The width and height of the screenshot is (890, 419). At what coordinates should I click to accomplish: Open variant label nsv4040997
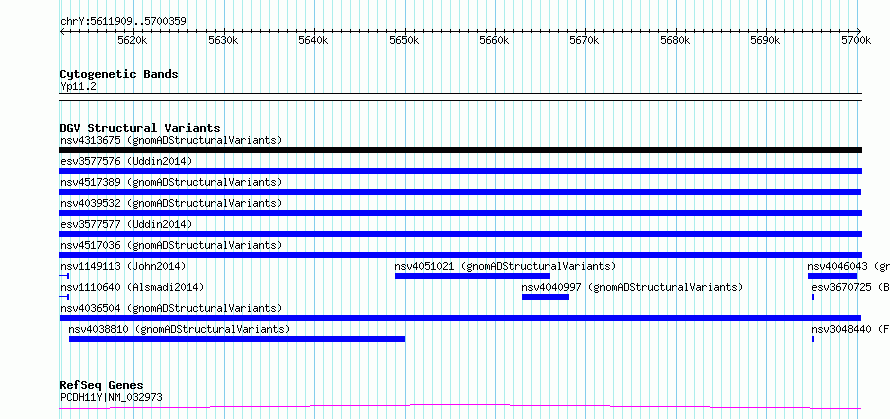[x=632, y=287]
